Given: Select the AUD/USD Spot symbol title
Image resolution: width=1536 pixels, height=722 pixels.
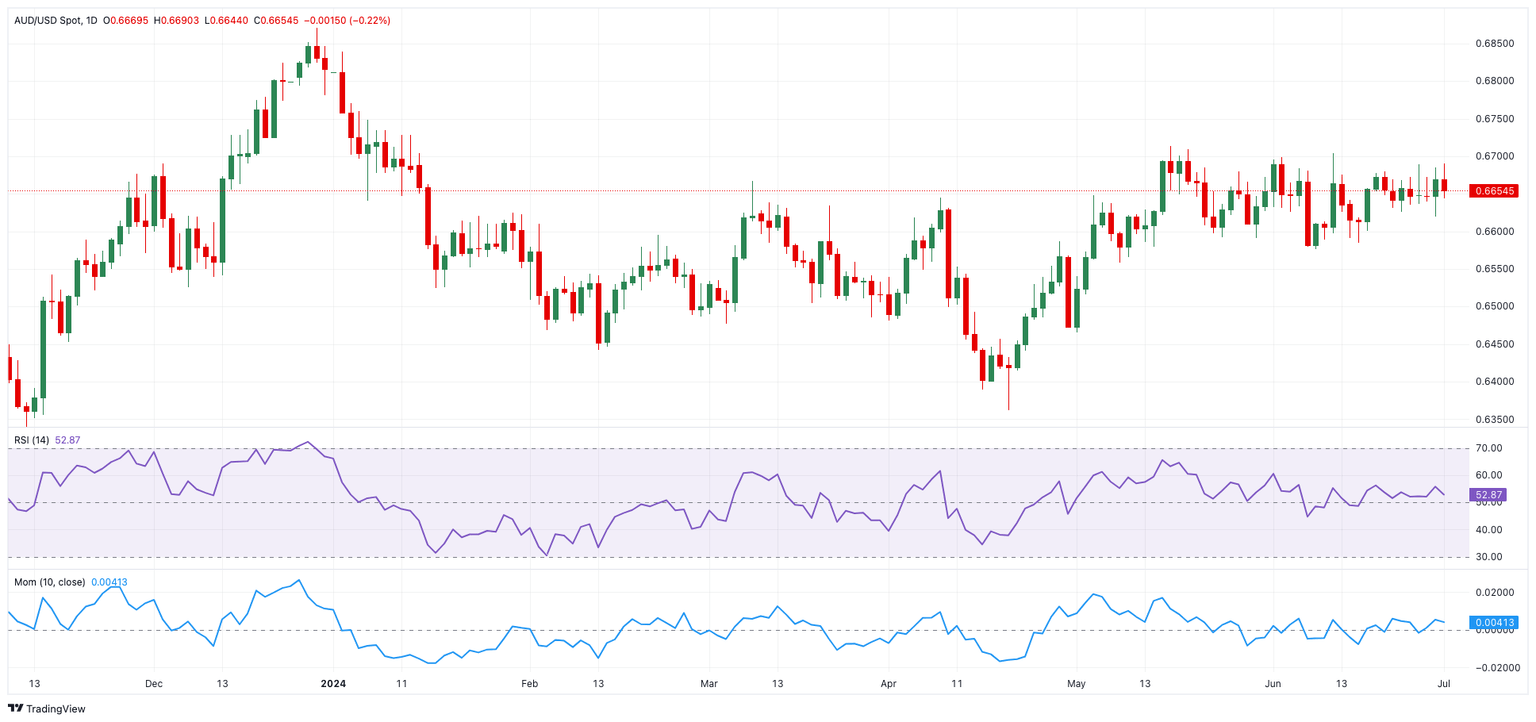Looking at the screenshot, I should (x=54, y=20).
